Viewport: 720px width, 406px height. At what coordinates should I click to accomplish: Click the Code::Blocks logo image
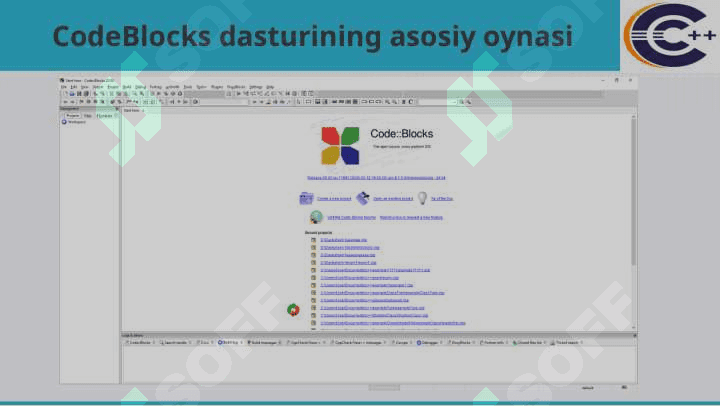click(340, 146)
